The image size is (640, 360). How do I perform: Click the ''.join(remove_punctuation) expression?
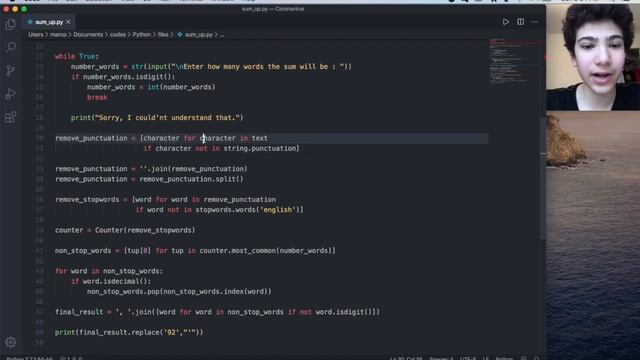193,169
